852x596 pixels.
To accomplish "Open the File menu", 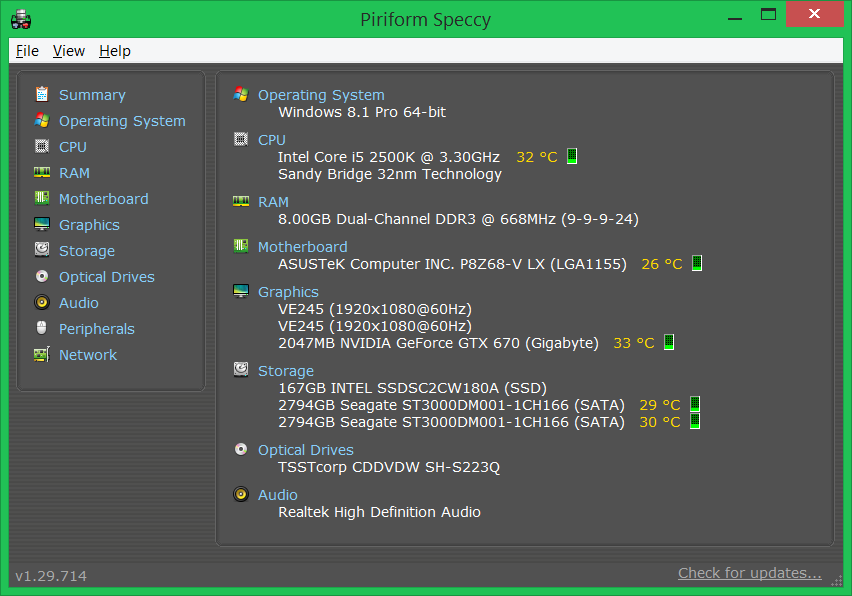I will 27,51.
